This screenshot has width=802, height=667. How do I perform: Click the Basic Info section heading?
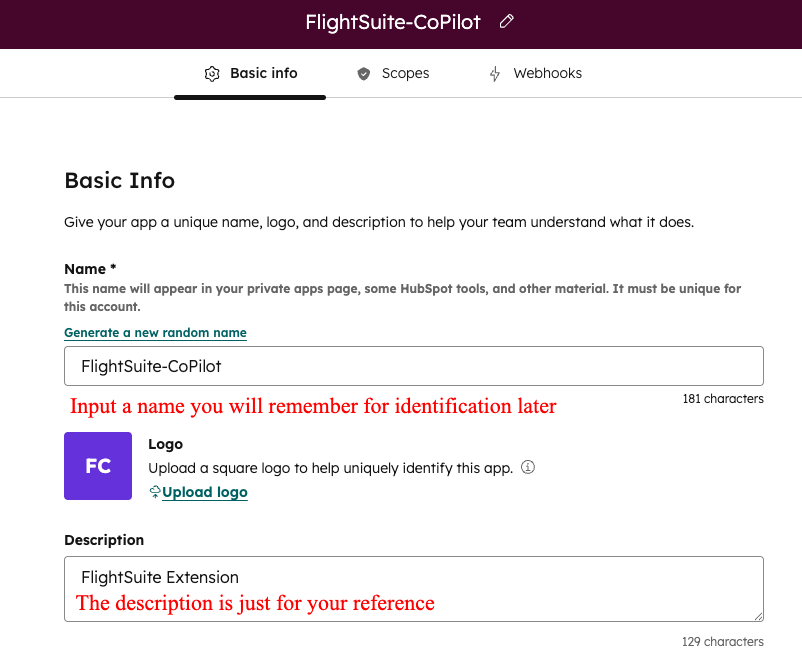tap(119, 181)
